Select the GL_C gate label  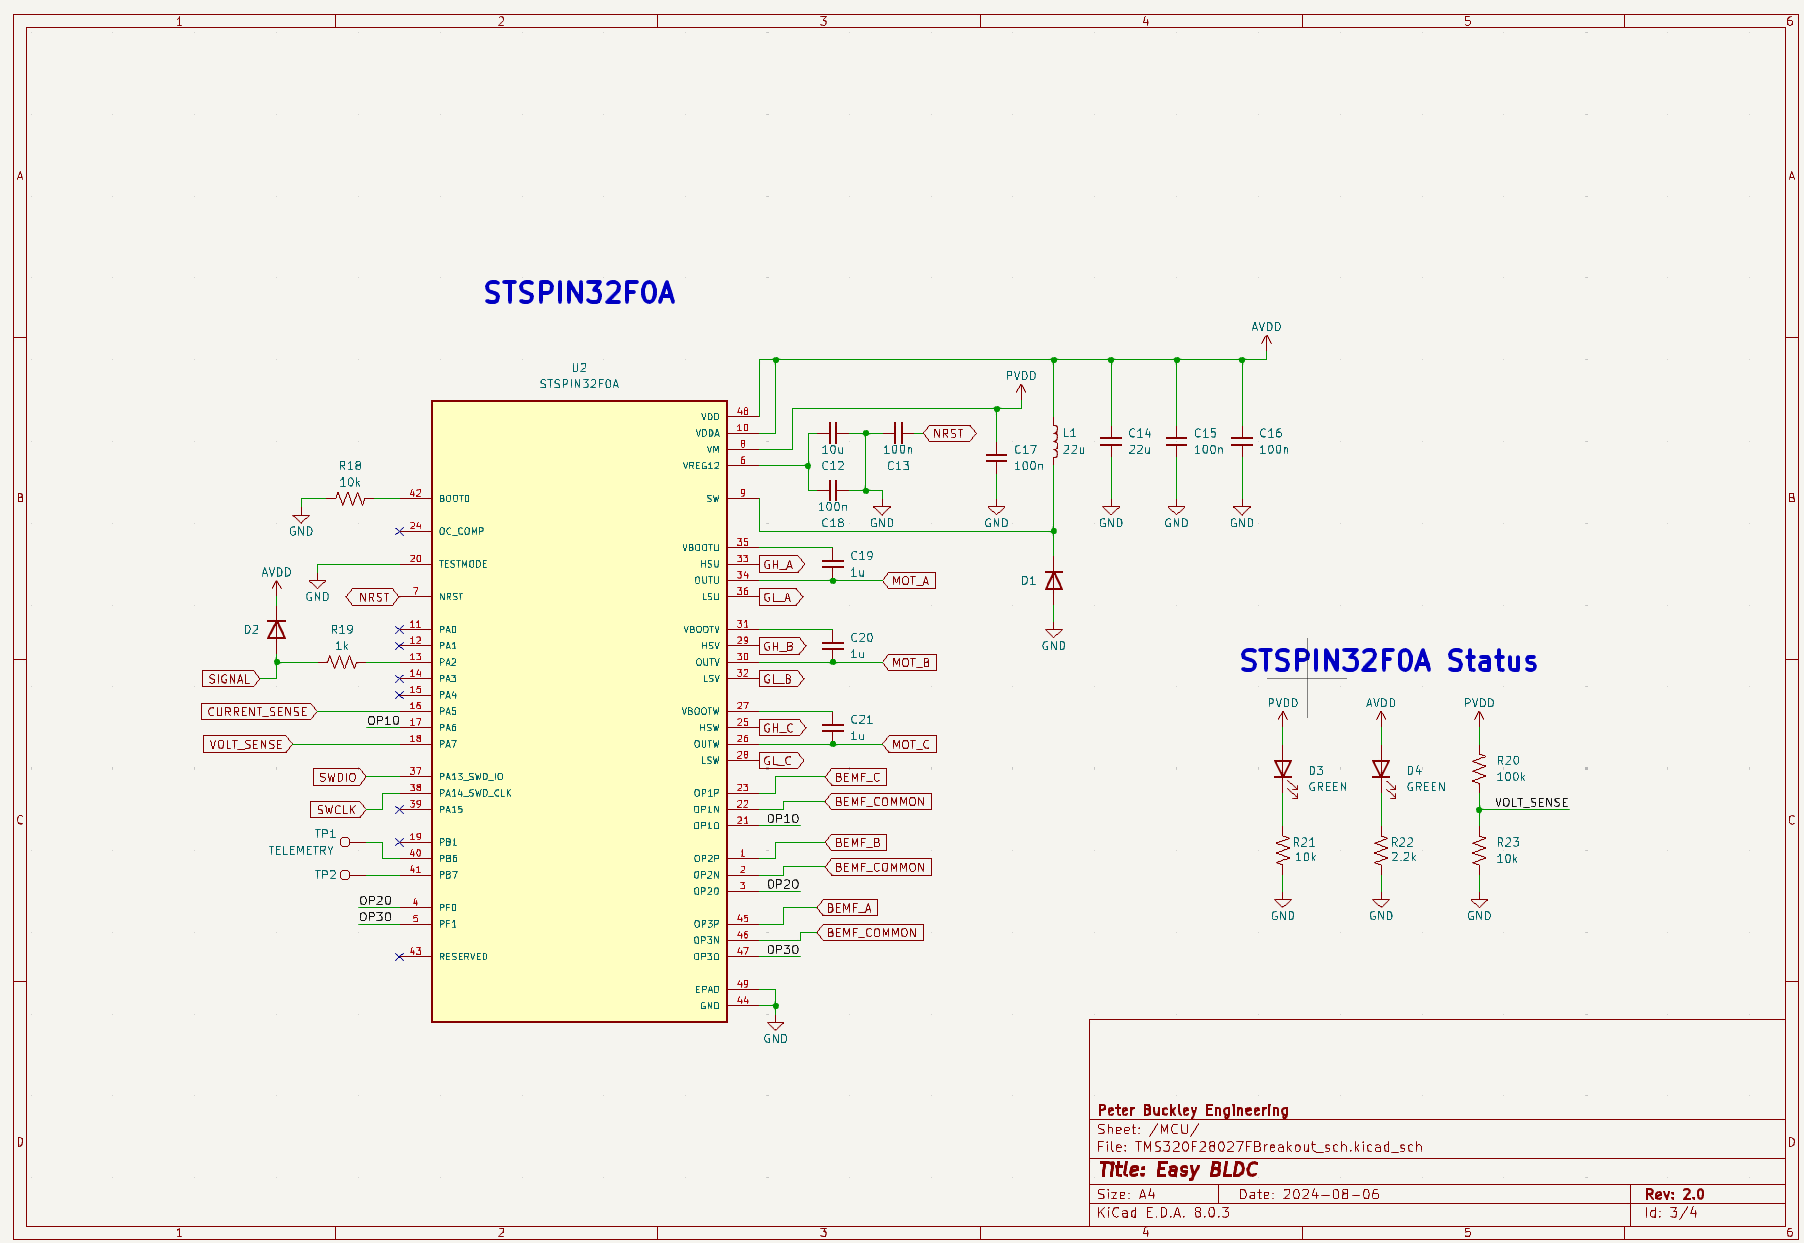[781, 760]
